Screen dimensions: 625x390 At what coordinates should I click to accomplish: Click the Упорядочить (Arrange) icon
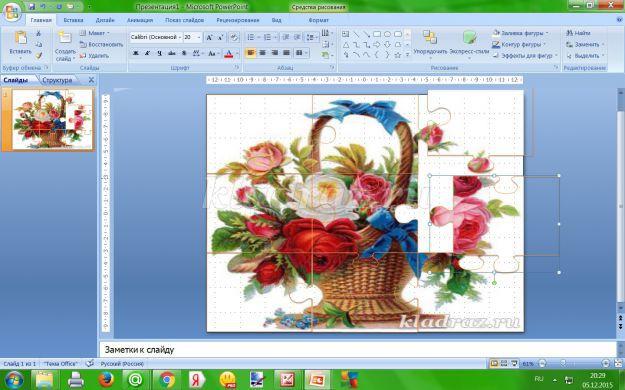tap(430, 37)
